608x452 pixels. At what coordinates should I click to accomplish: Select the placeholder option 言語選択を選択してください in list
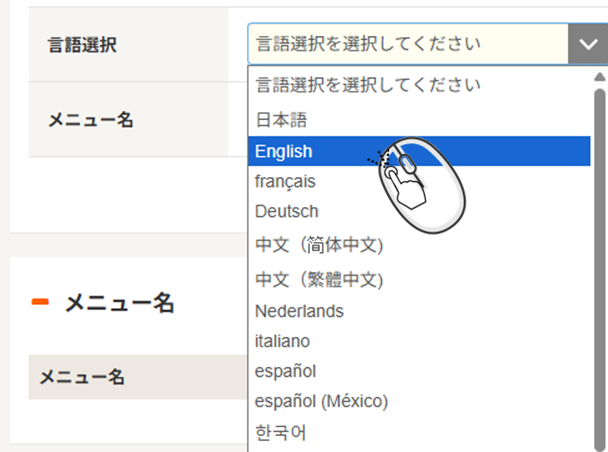pos(367,84)
